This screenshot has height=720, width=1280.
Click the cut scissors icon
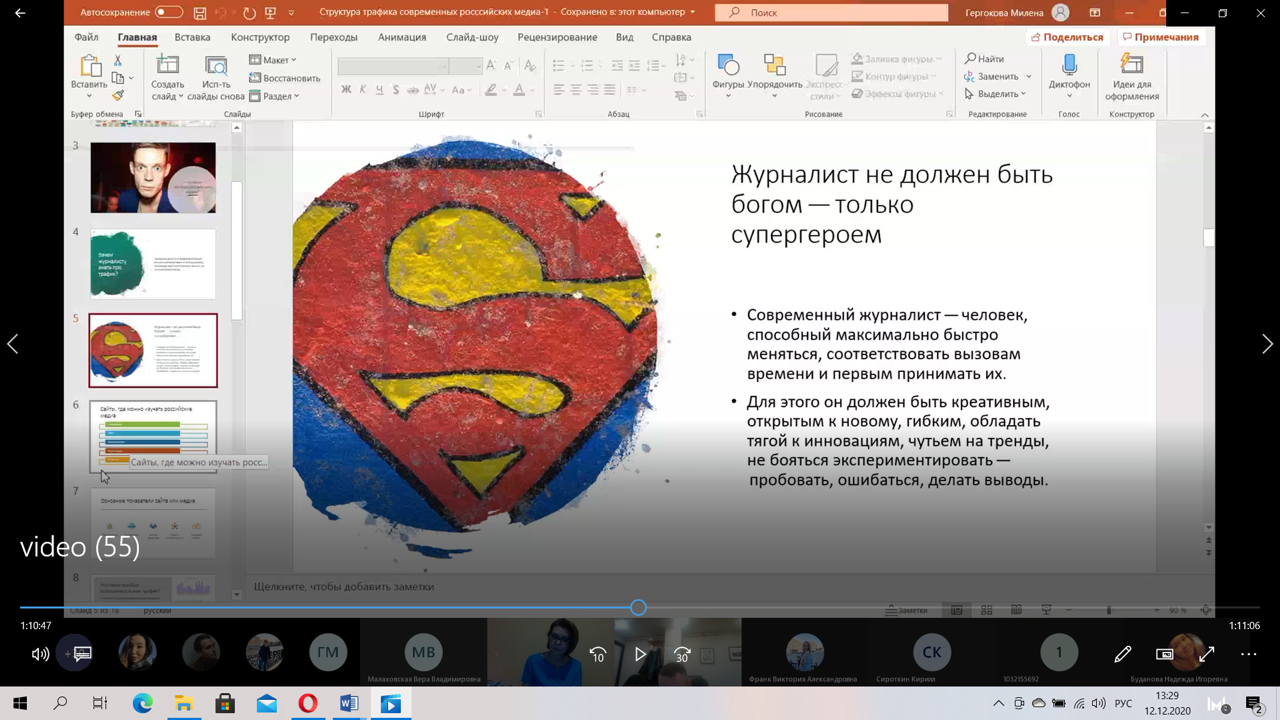tap(118, 60)
